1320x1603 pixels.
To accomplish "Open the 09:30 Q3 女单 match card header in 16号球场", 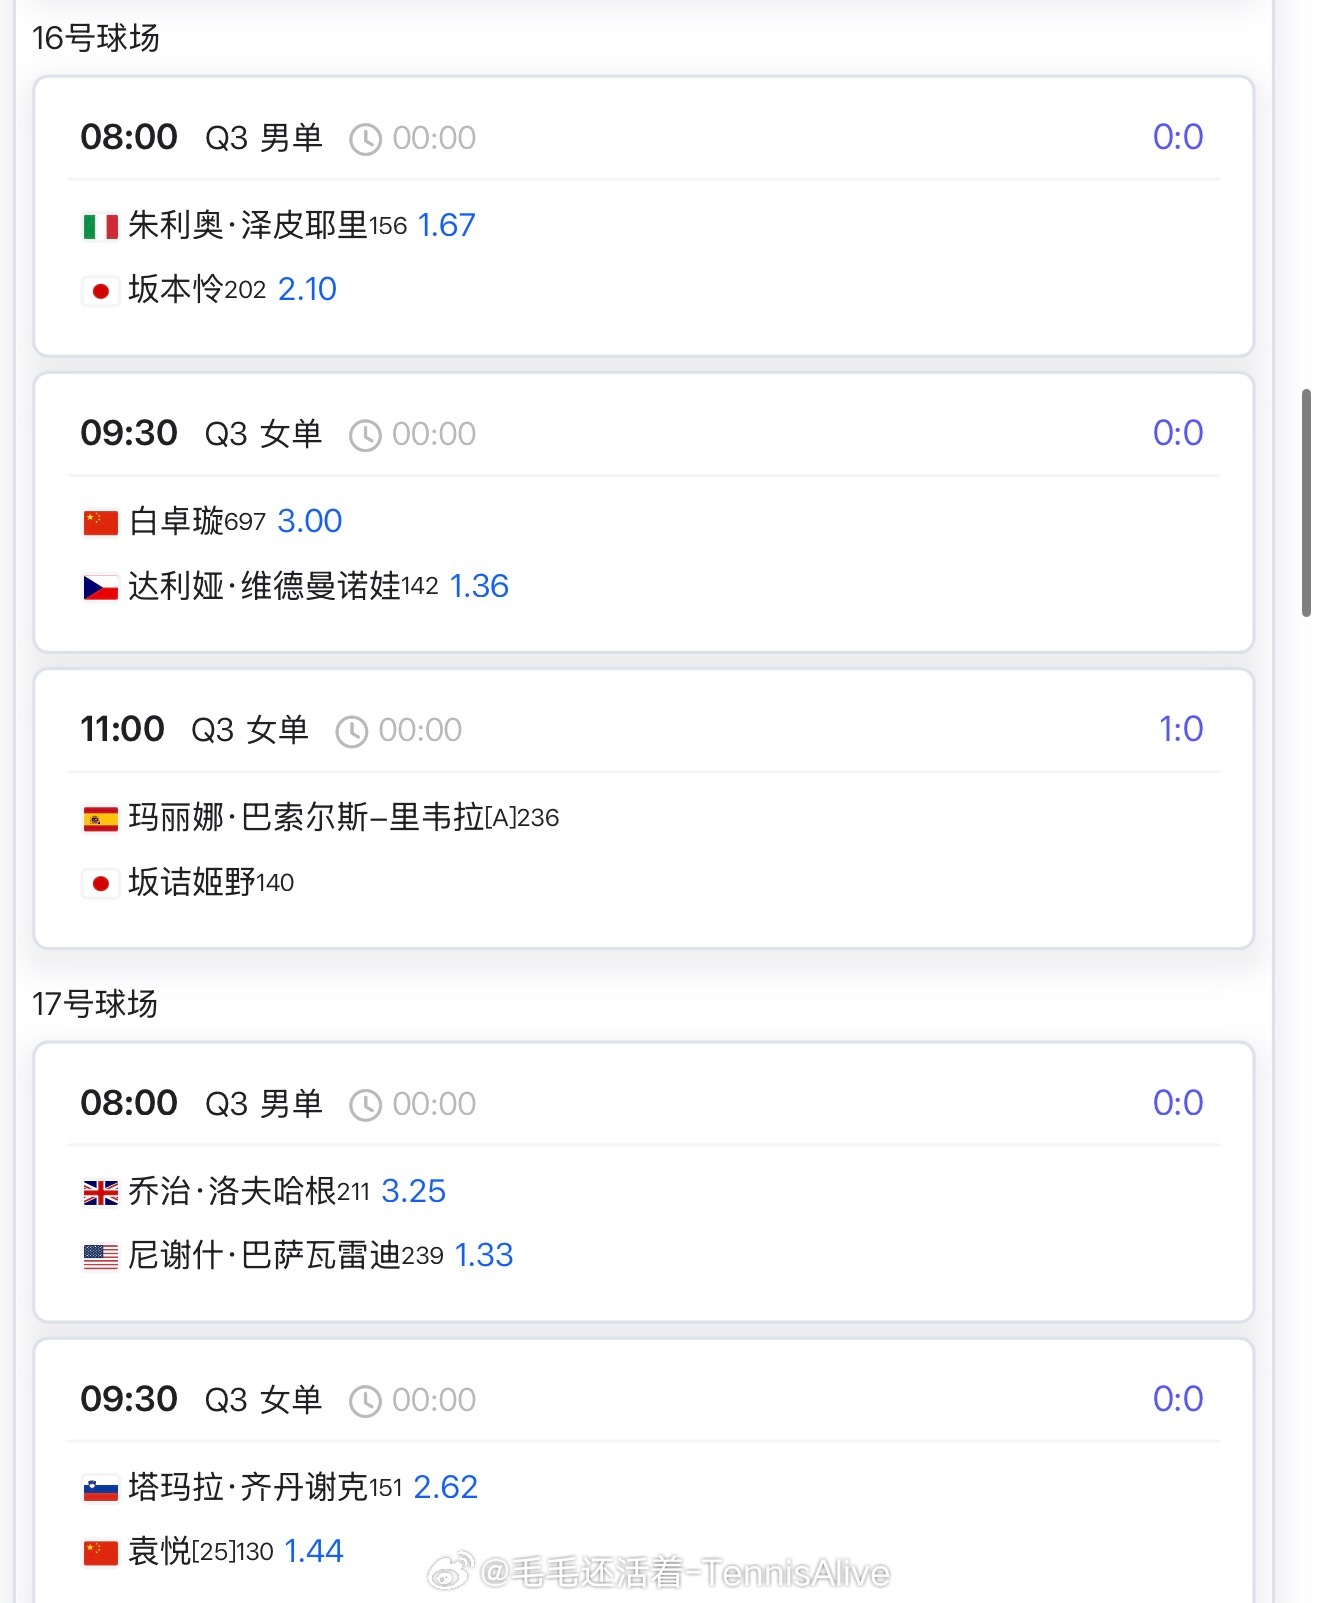I will pos(643,433).
